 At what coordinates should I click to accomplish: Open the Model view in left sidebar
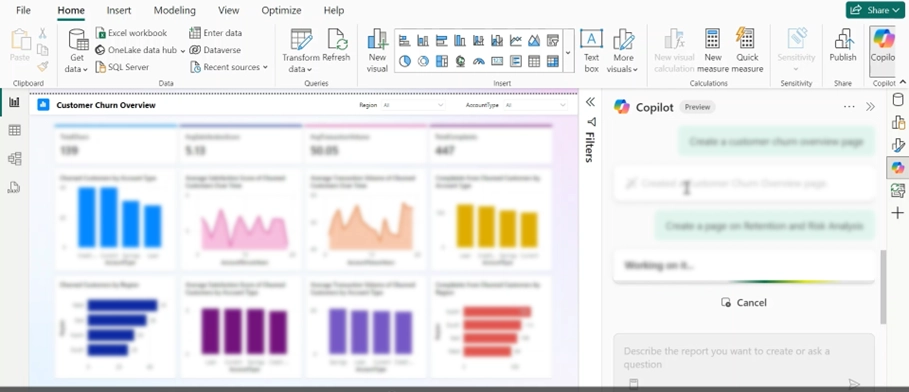tap(14, 158)
